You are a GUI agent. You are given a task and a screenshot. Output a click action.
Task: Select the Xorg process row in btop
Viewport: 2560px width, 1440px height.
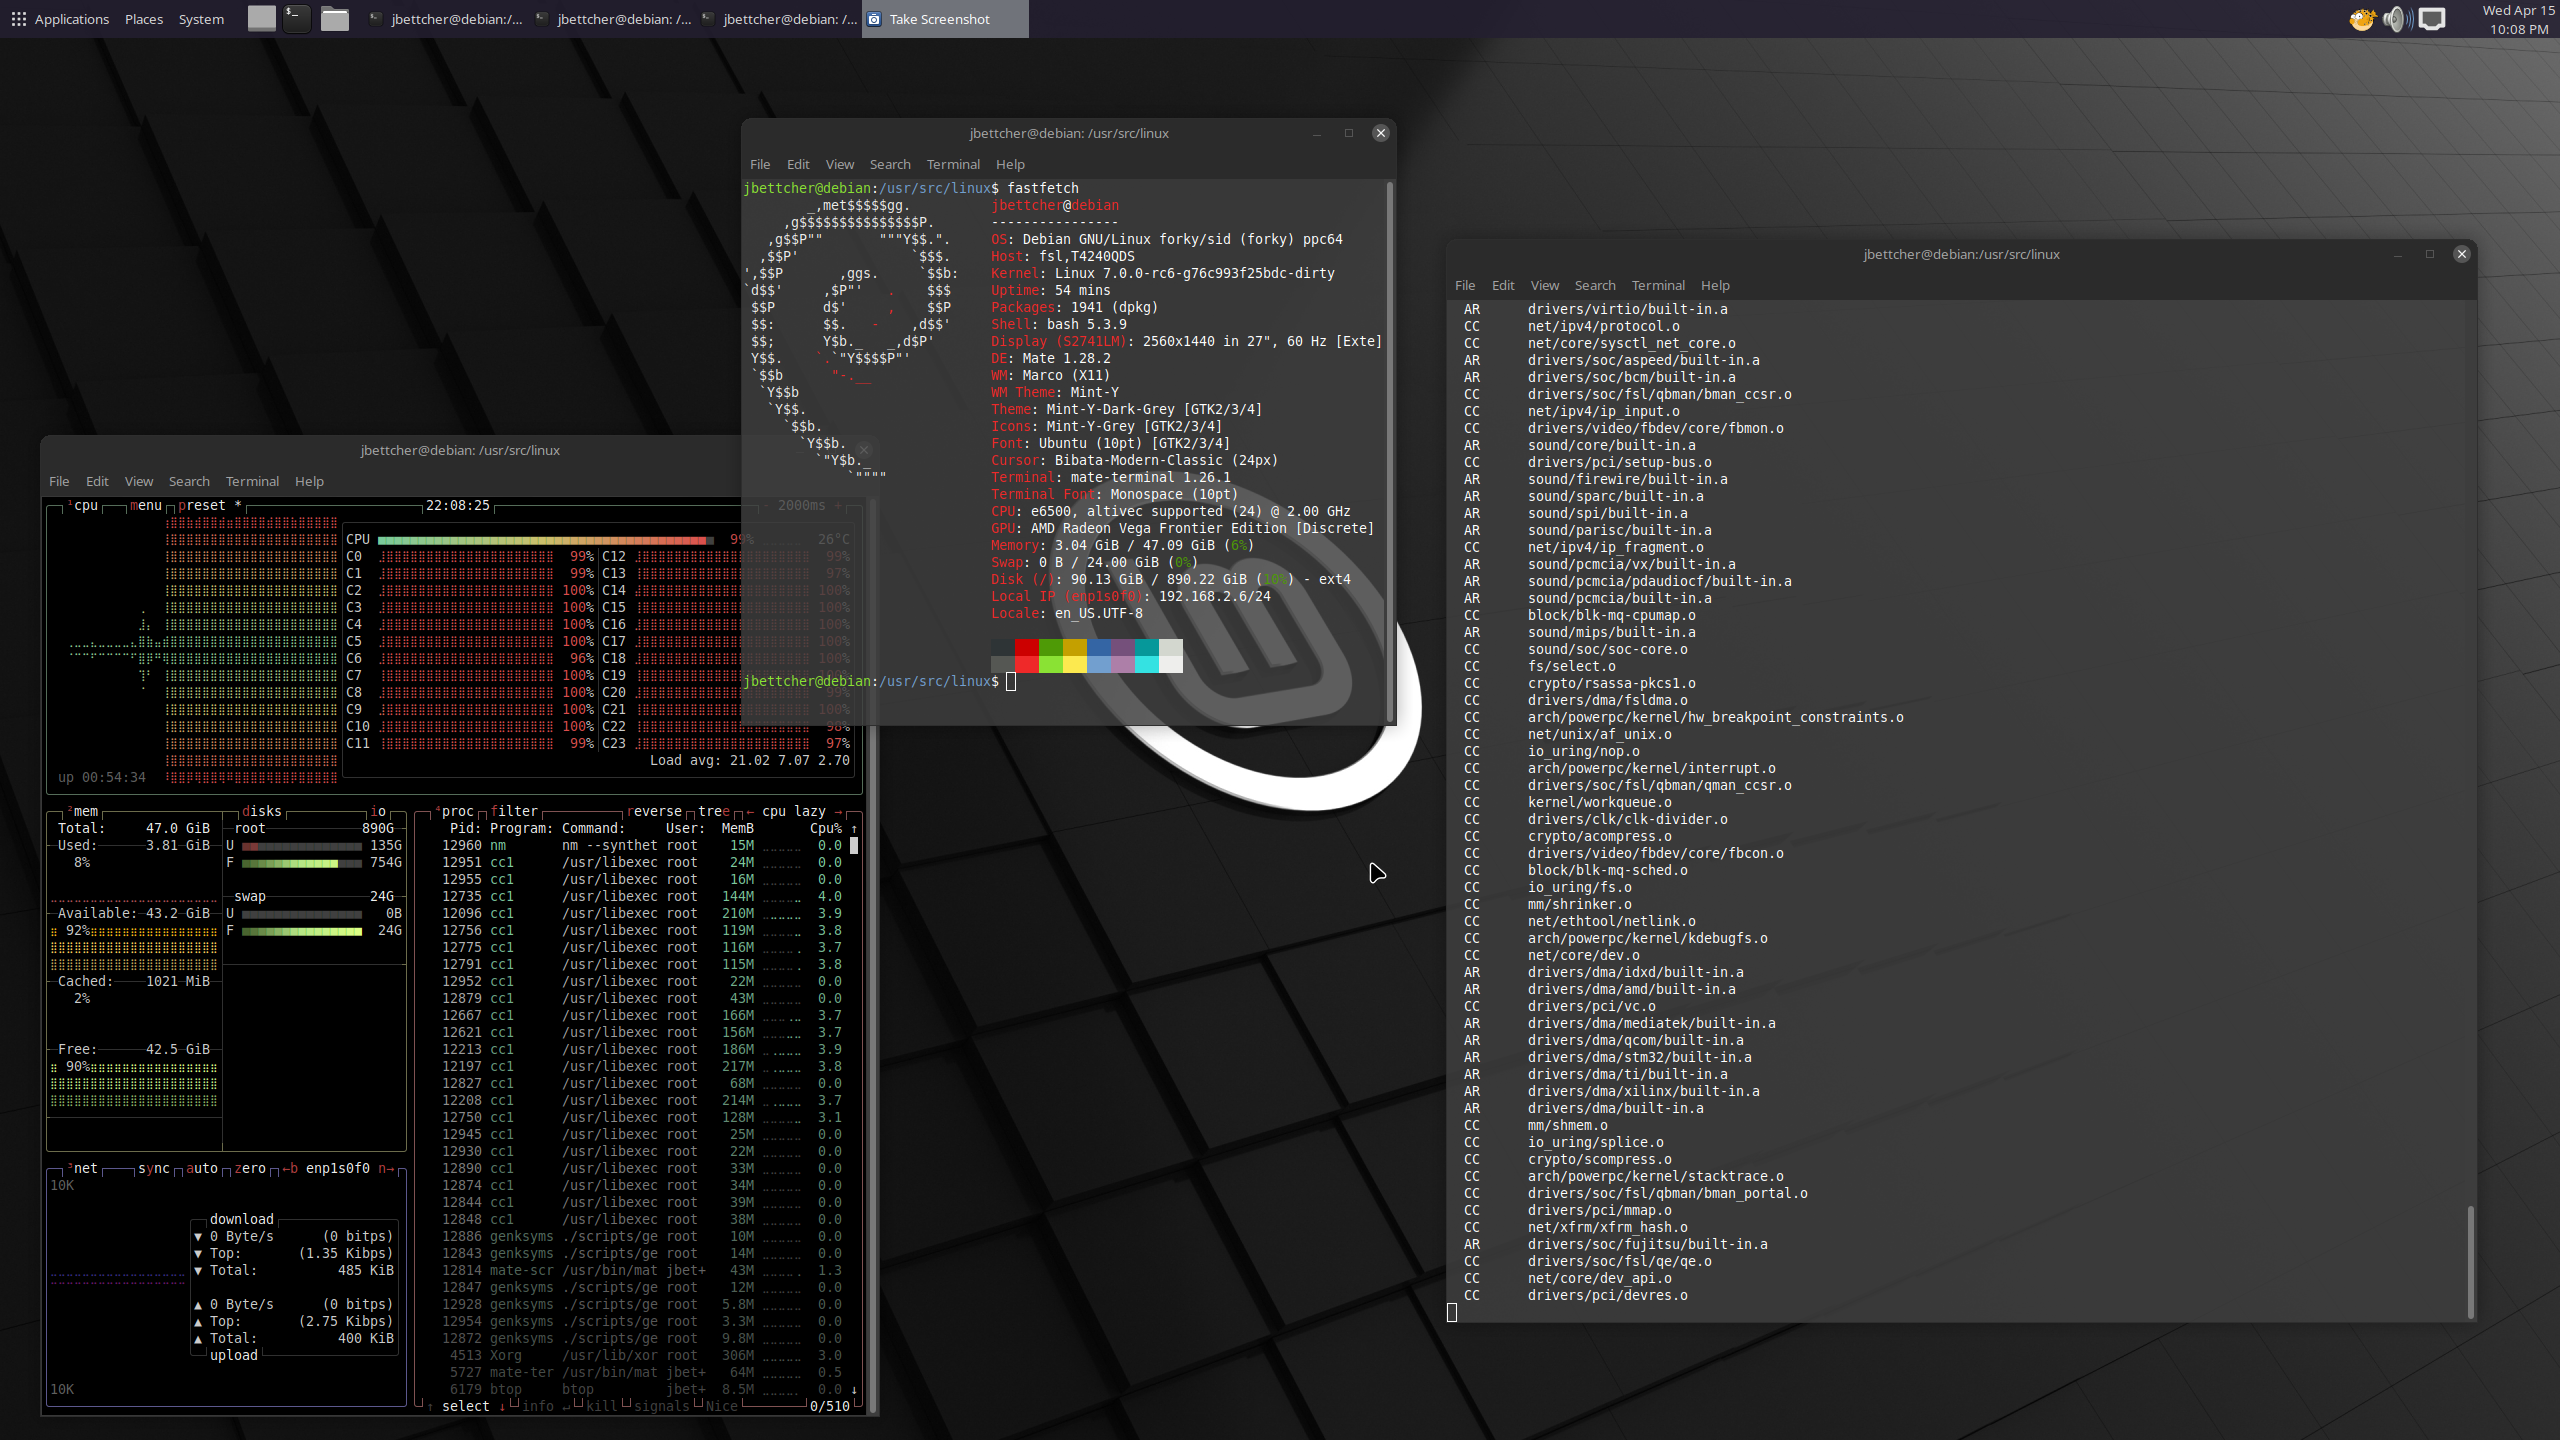(646, 1356)
